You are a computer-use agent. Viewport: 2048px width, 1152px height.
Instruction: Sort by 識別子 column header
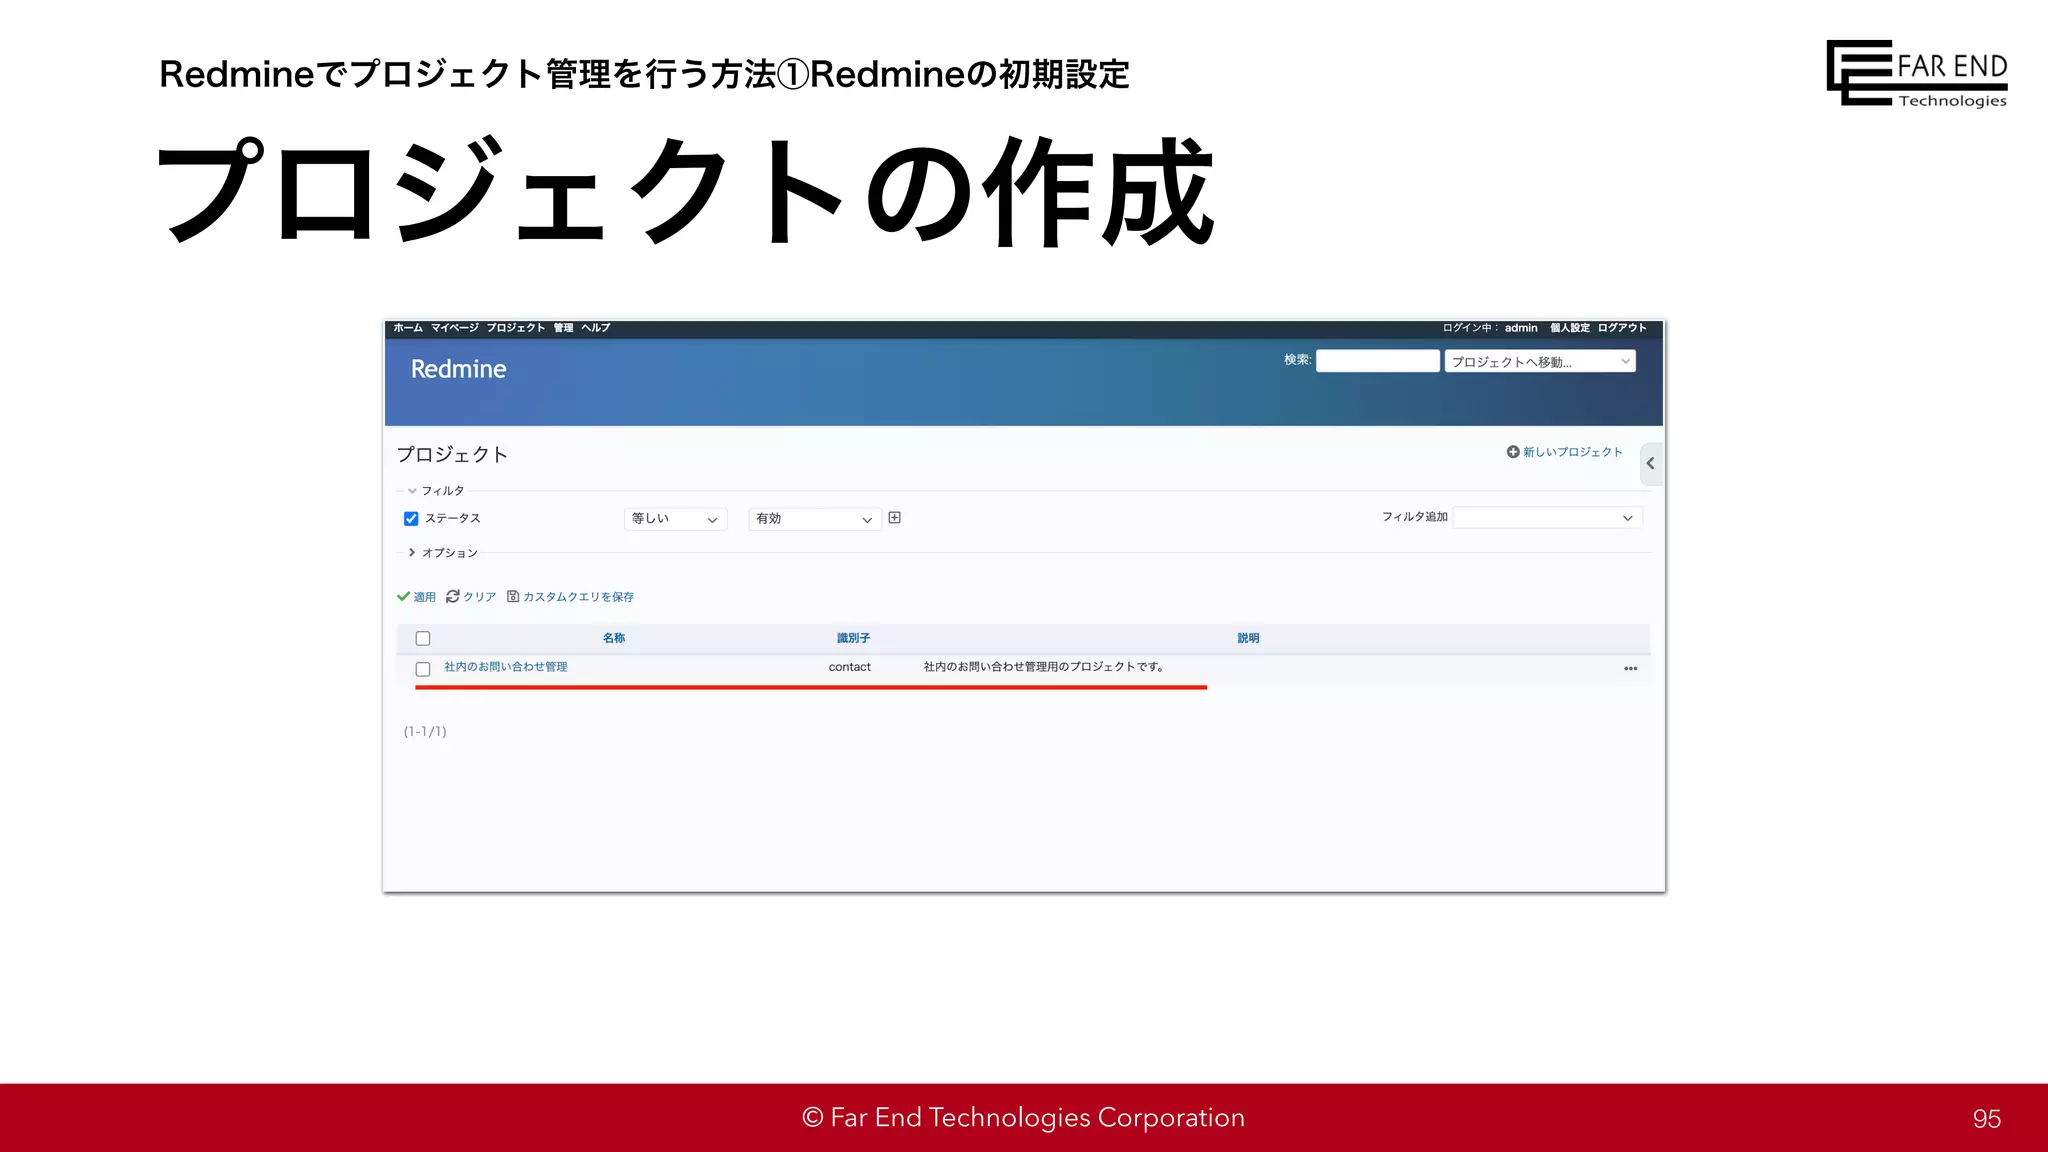click(854, 638)
